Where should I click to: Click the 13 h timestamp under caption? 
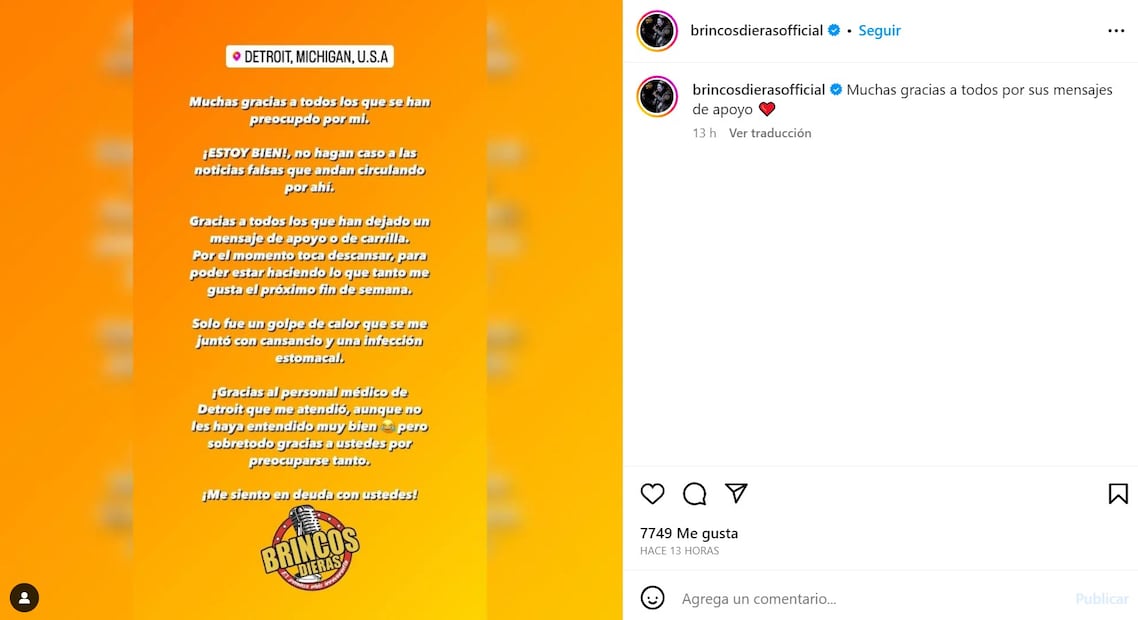(x=704, y=133)
